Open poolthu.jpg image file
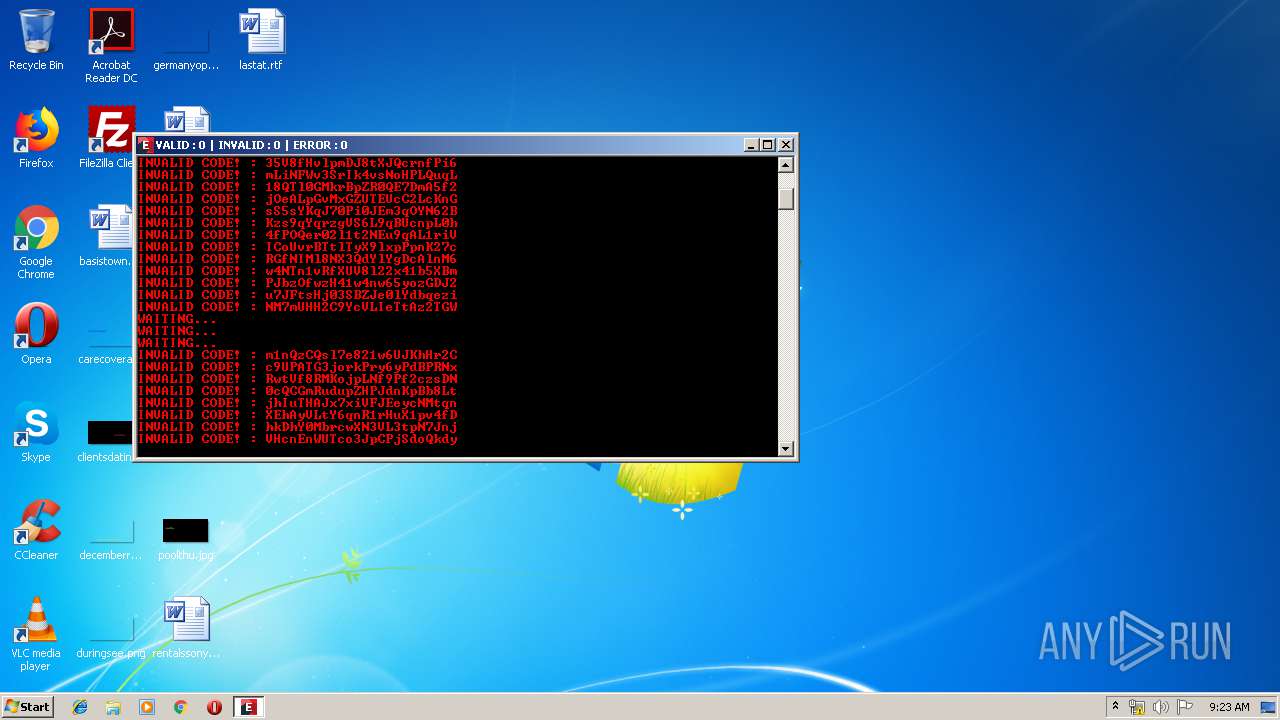 (x=186, y=538)
